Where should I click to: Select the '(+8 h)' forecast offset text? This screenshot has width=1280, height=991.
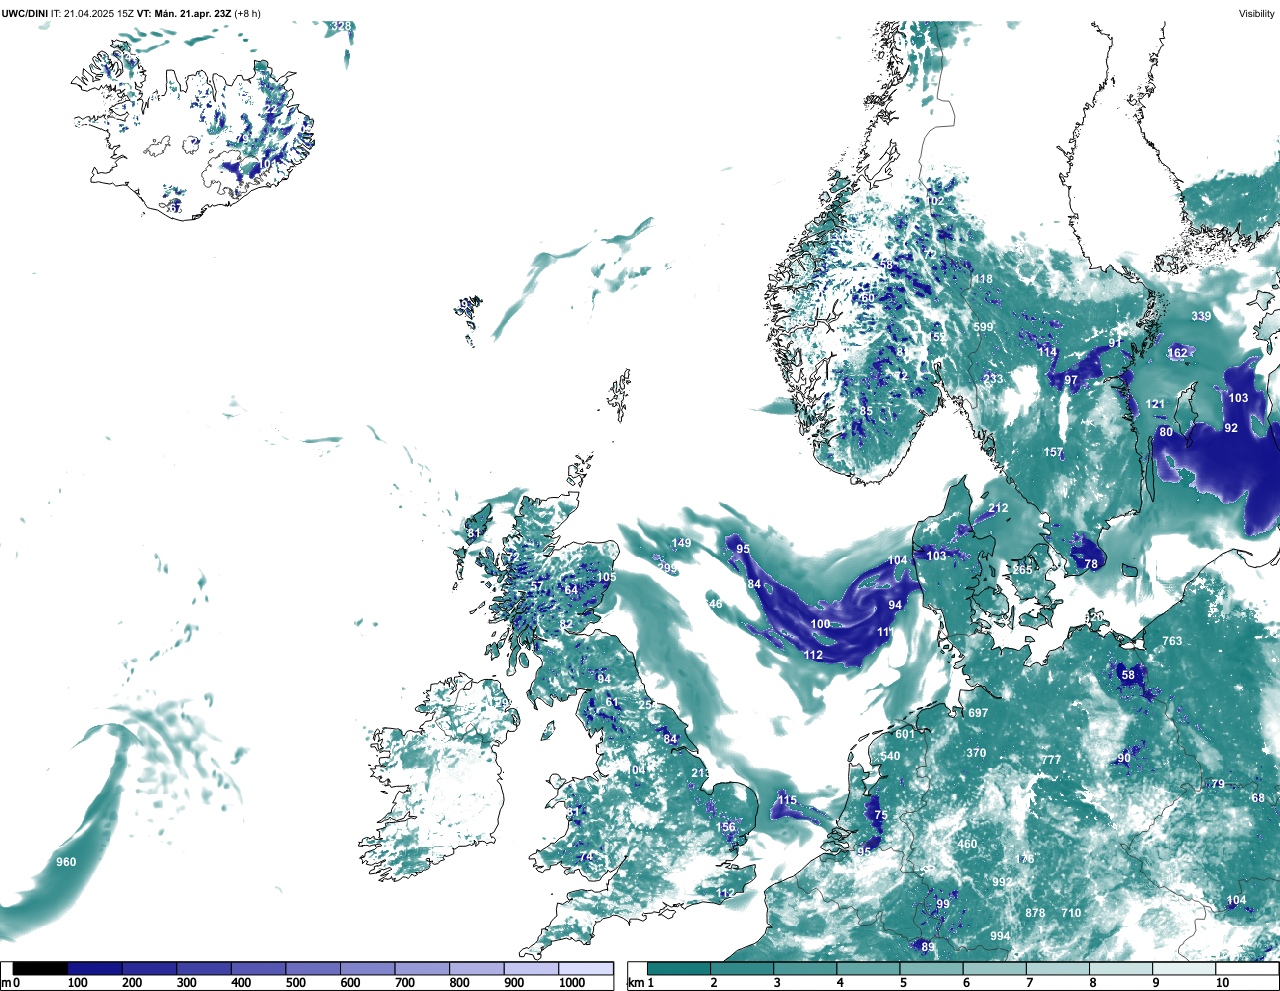coord(247,14)
